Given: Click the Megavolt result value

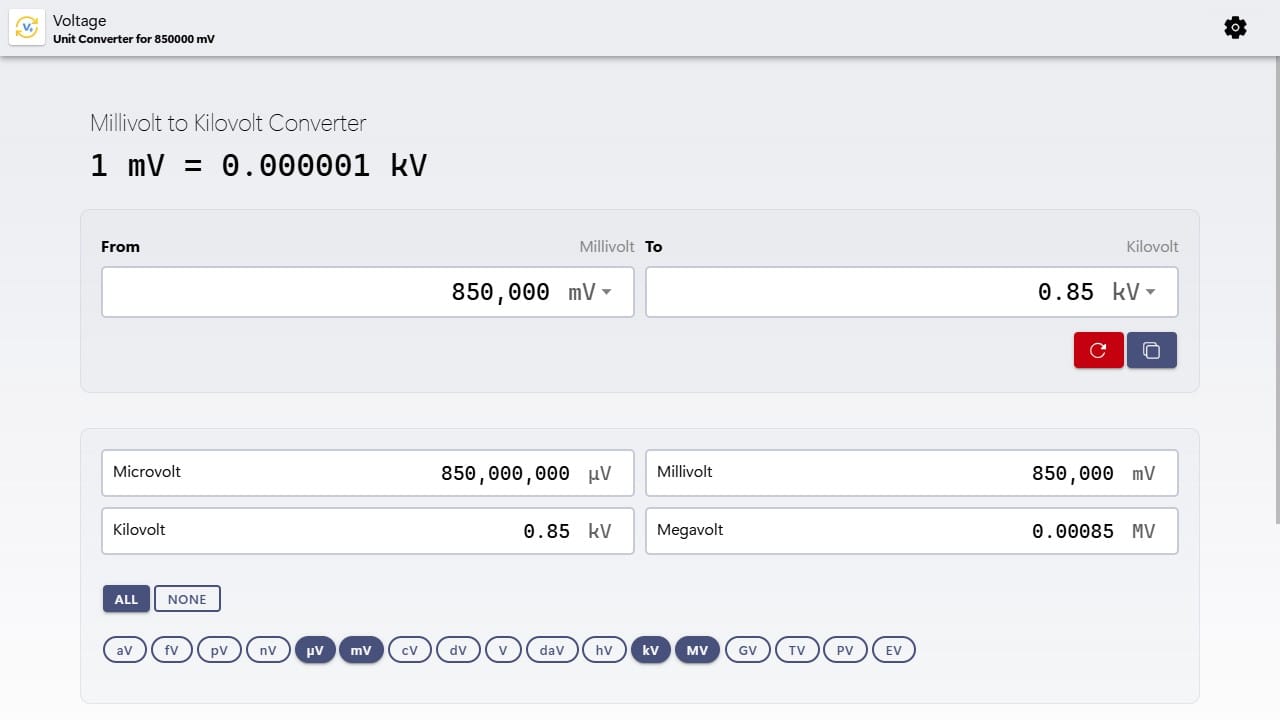Looking at the screenshot, I should [x=1073, y=531].
